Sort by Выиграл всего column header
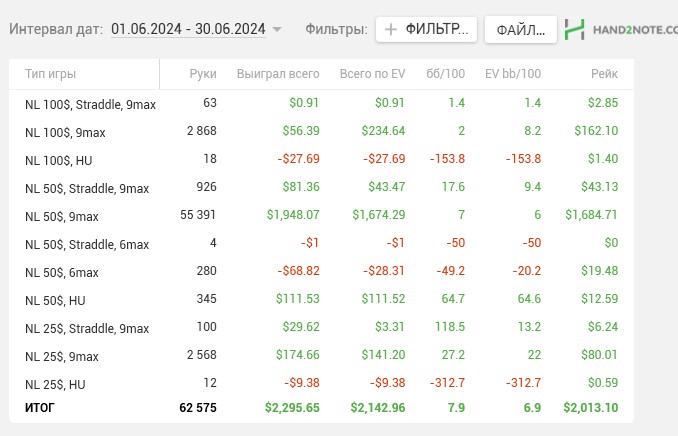Image resolution: width=678 pixels, height=436 pixels. pos(278,74)
